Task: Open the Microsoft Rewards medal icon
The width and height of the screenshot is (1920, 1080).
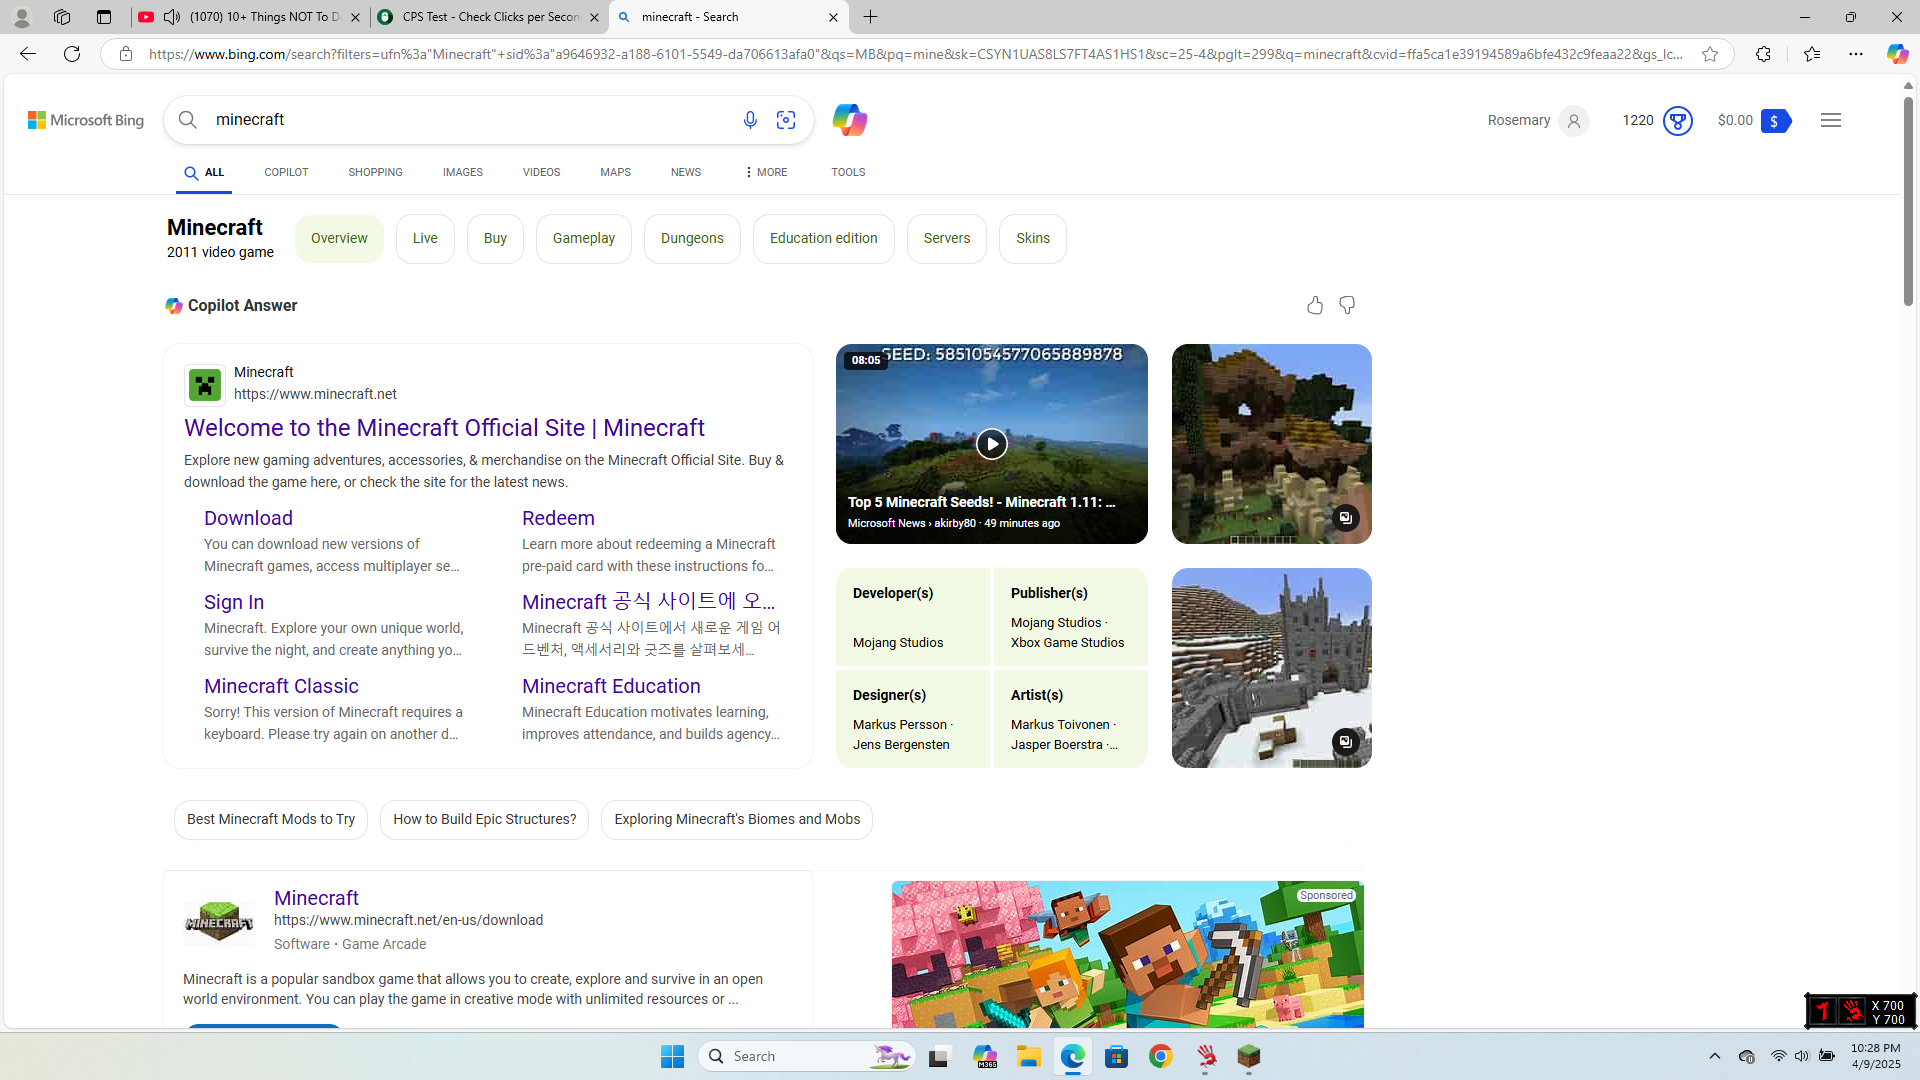Action: pos(1677,121)
